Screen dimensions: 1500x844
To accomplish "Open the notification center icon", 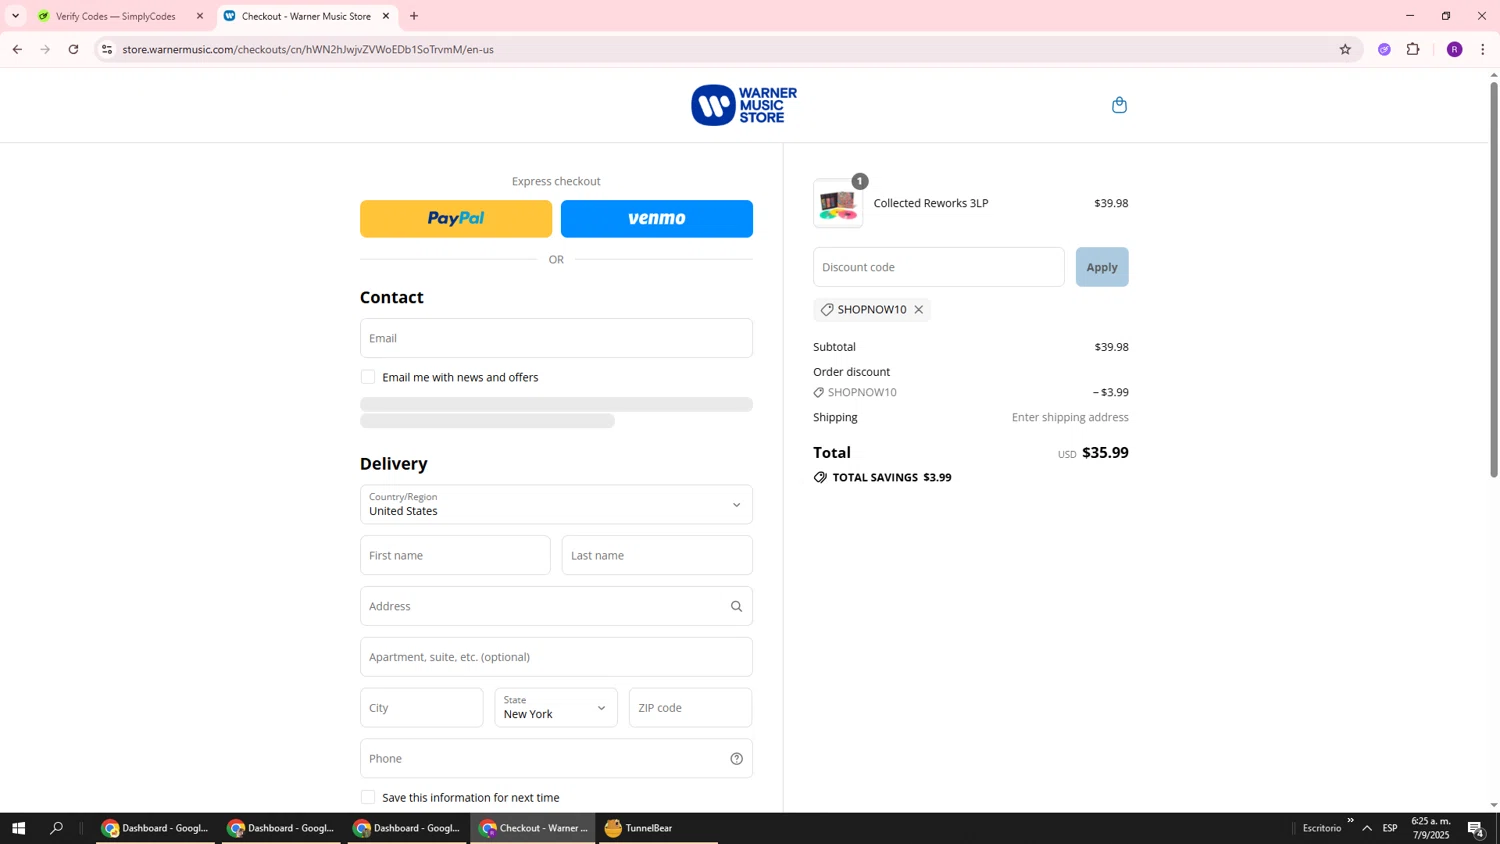I will pyautogui.click(x=1476, y=828).
